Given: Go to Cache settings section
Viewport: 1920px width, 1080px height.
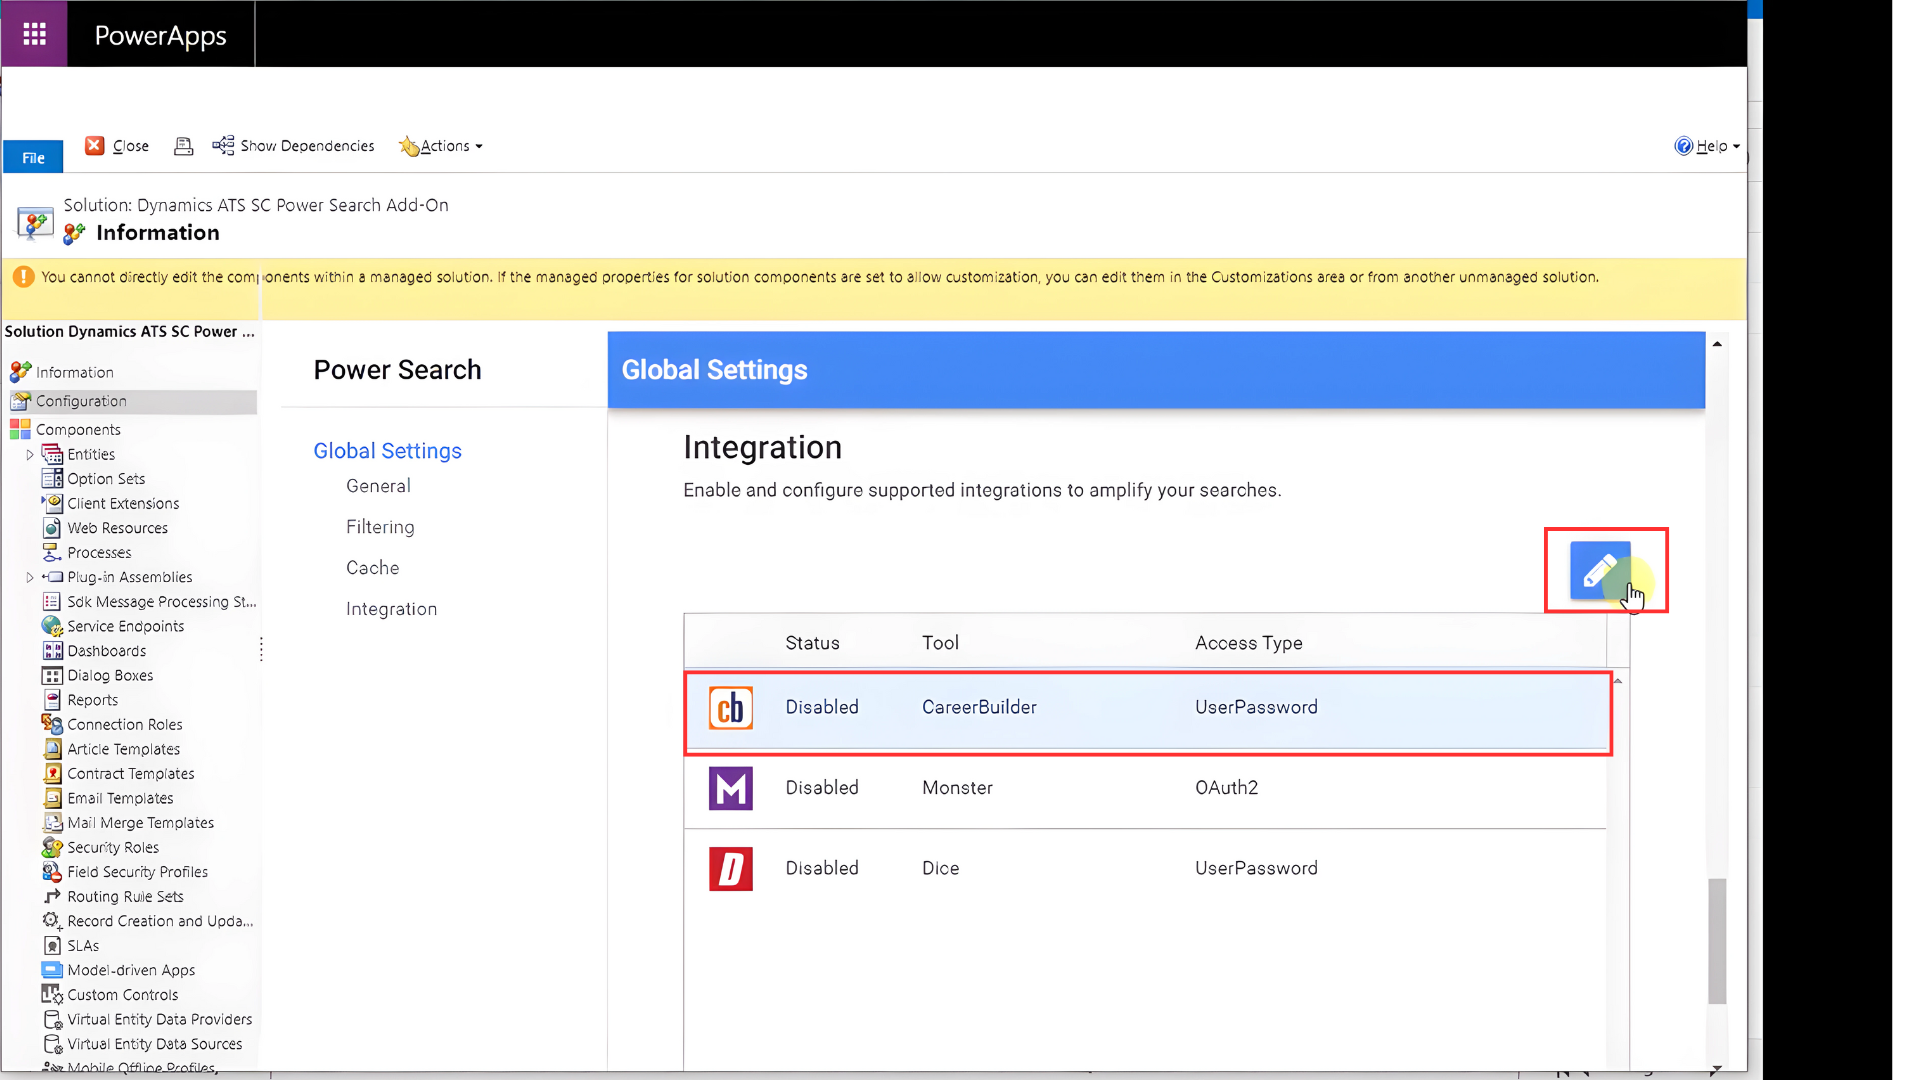Looking at the screenshot, I should tap(373, 568).
